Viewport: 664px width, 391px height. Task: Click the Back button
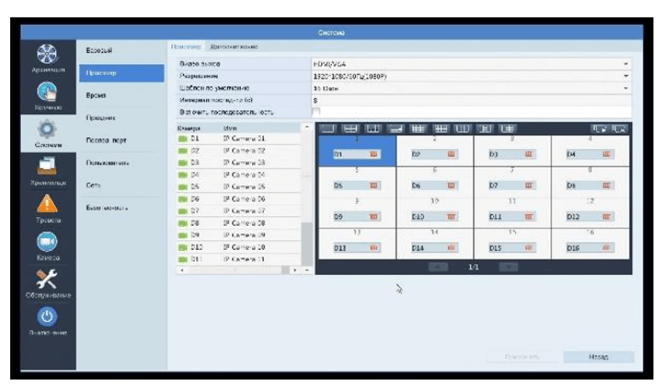point(598,357)
